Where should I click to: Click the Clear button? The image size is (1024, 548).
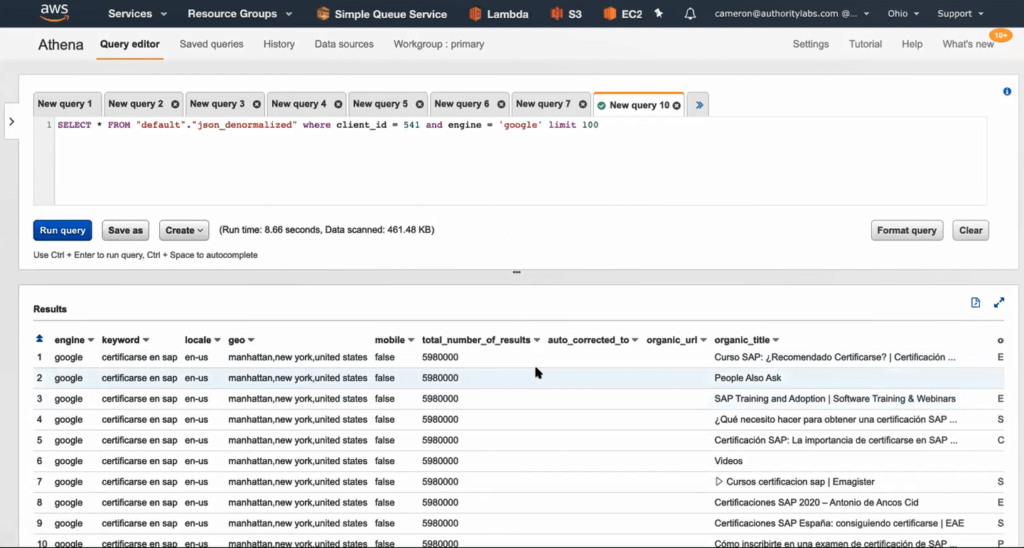(970, 231)
